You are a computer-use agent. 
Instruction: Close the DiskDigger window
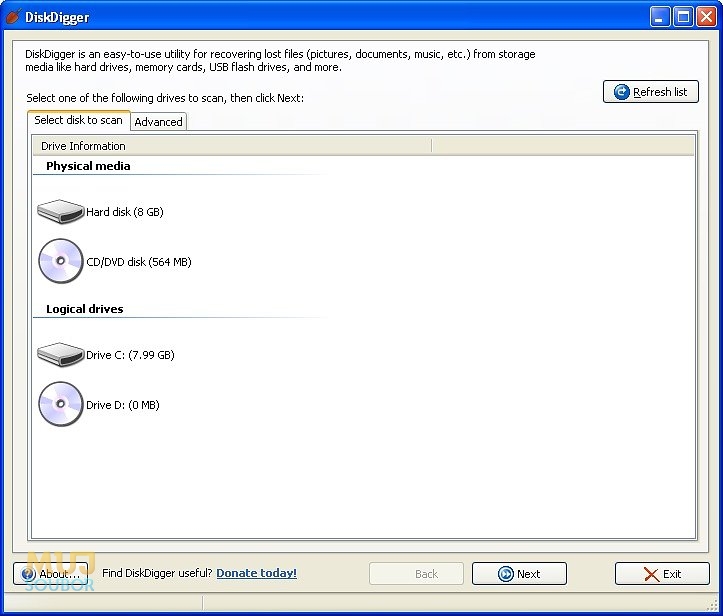705,16
